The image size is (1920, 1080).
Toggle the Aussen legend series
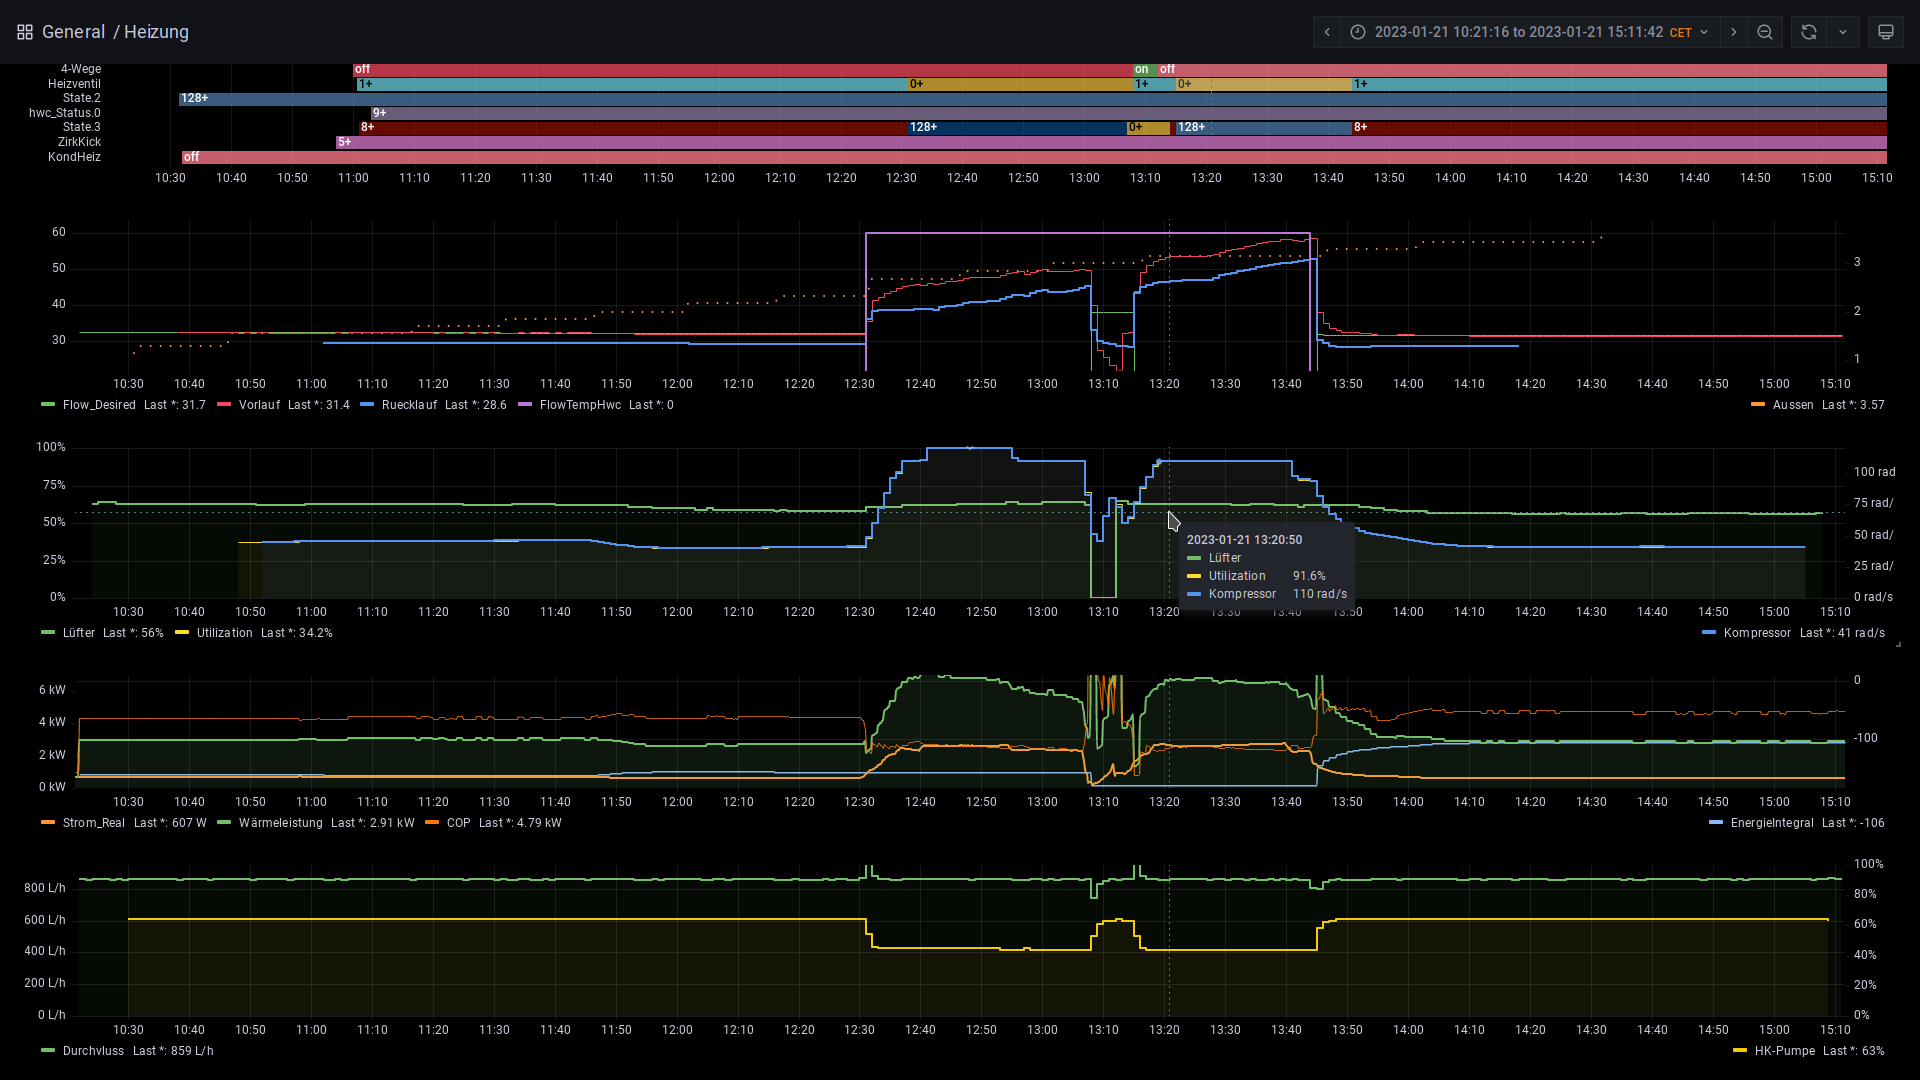pos(1792,405)
